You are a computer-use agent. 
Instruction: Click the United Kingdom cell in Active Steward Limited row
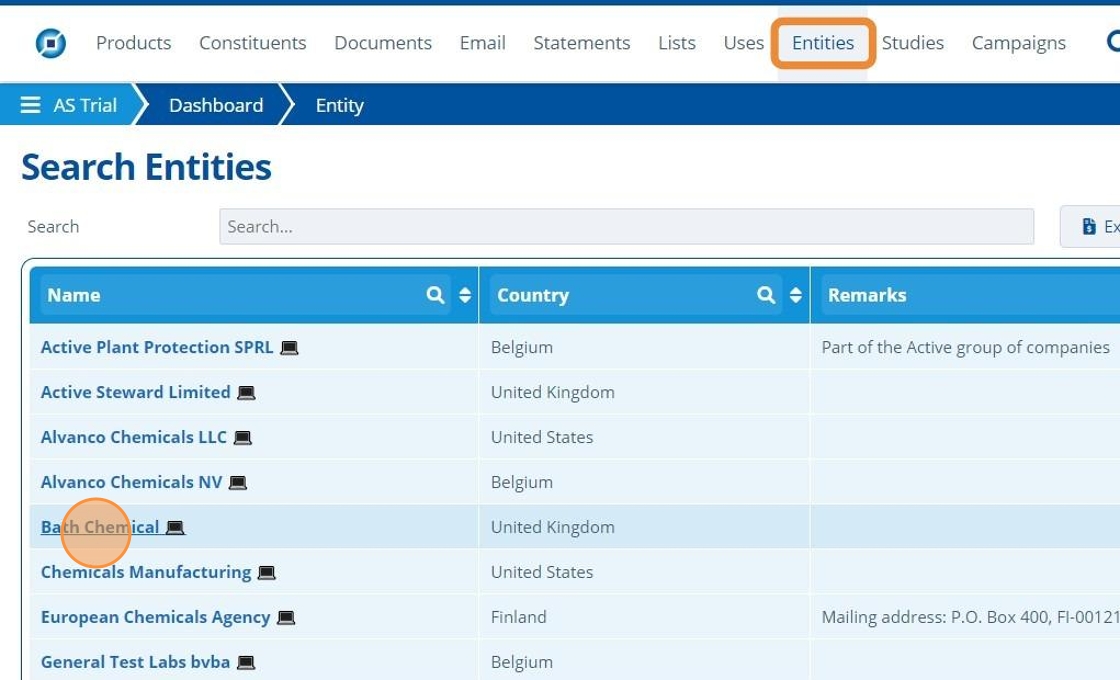coord(552,392)
